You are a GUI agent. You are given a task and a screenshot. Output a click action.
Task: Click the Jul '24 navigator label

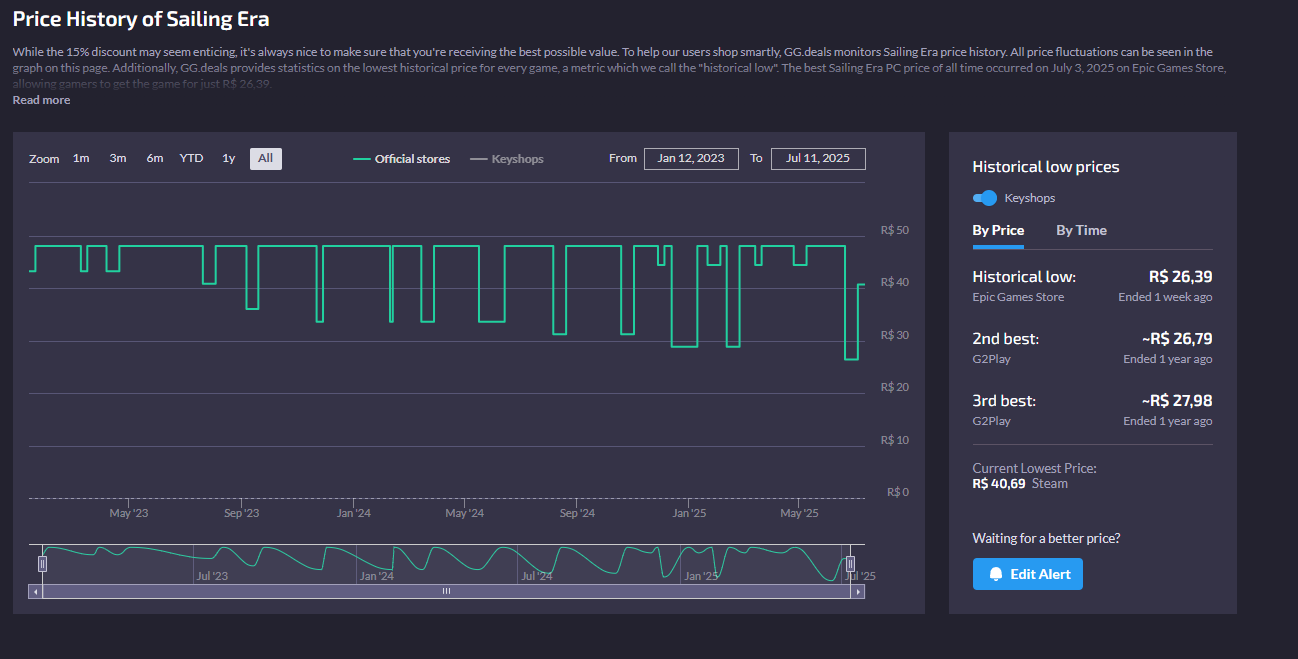(537, 576)
